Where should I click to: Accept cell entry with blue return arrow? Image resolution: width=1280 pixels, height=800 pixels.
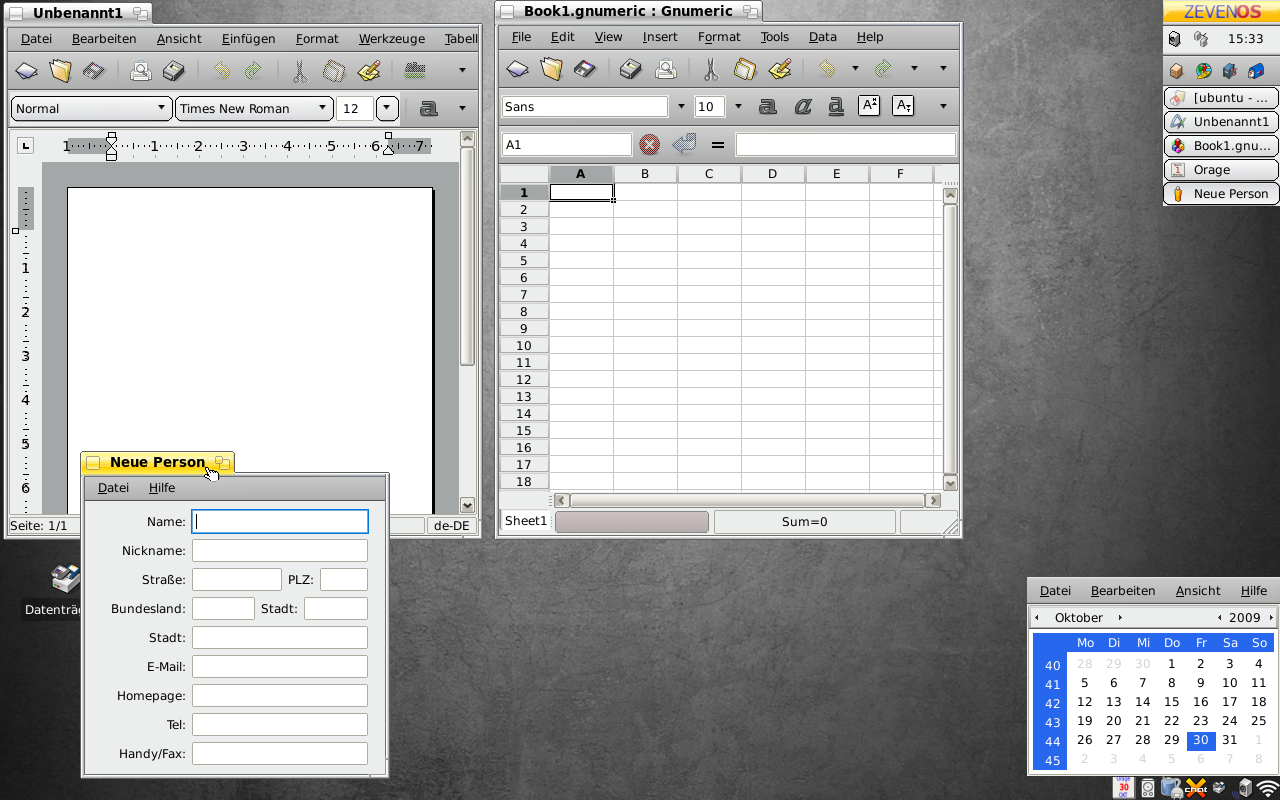point(684,145)
